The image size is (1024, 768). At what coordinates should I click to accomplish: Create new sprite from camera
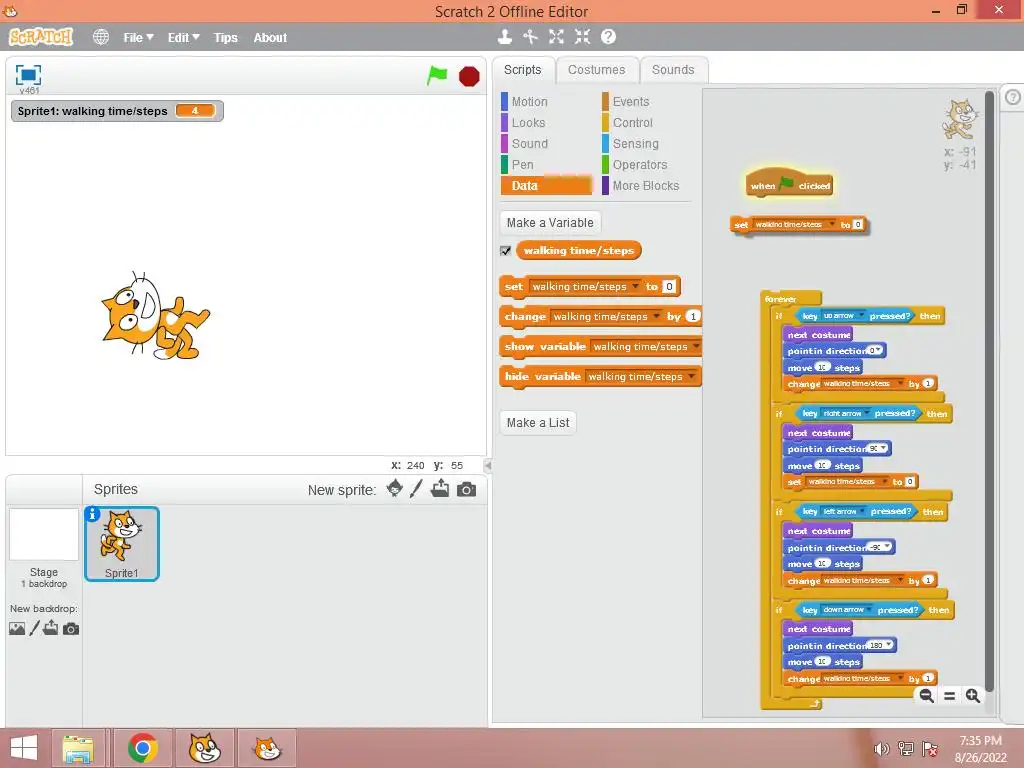[466, 489]
